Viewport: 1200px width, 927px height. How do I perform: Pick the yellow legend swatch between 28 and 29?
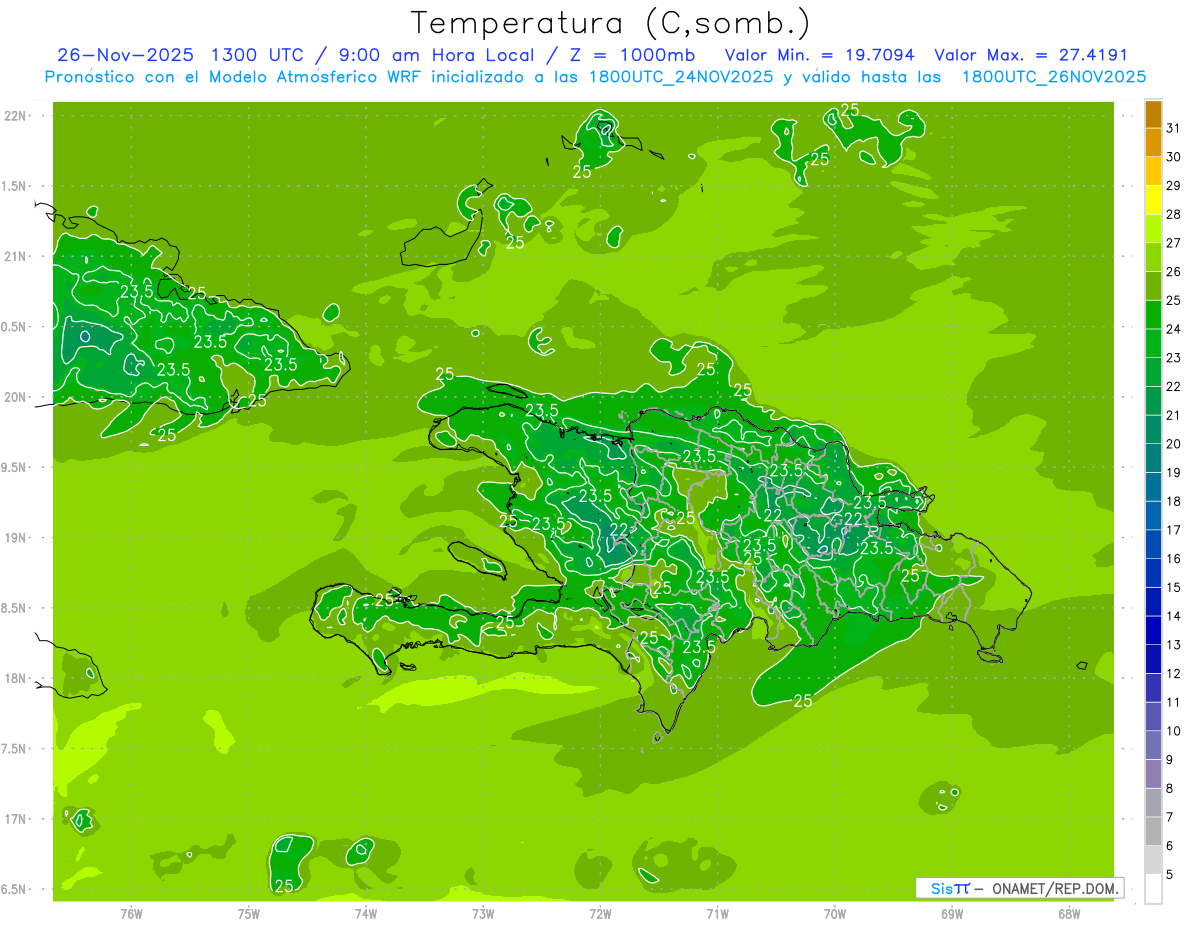coord(1153,200)
